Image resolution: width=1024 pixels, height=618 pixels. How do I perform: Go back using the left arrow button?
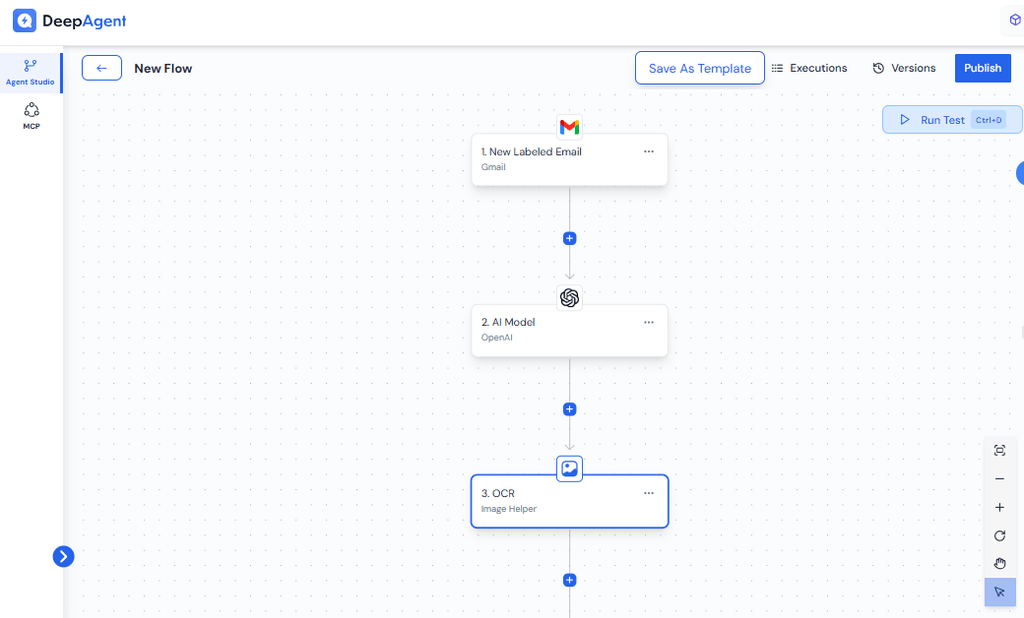(102, 68)
